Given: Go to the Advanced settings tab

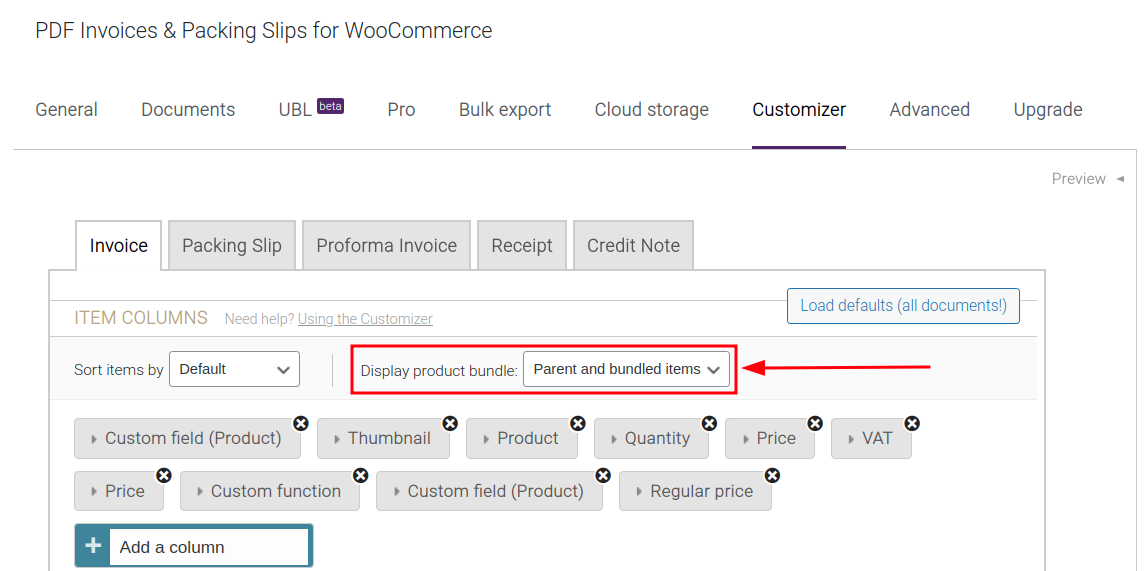Looking at the screenshot, I should point(930,110).
